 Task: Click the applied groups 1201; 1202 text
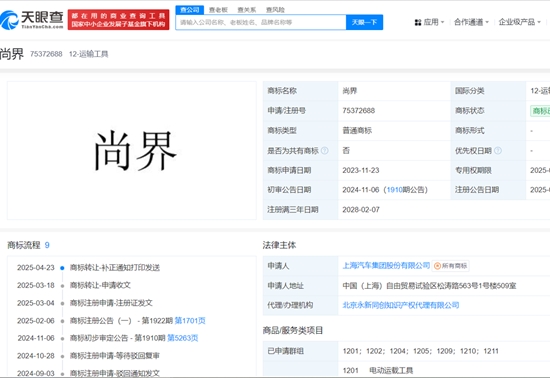[420, 351]
